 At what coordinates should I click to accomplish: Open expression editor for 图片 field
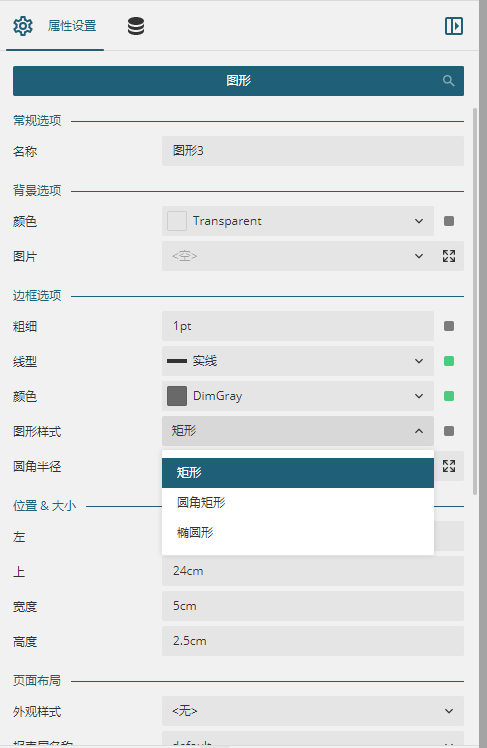click(449, 256)
